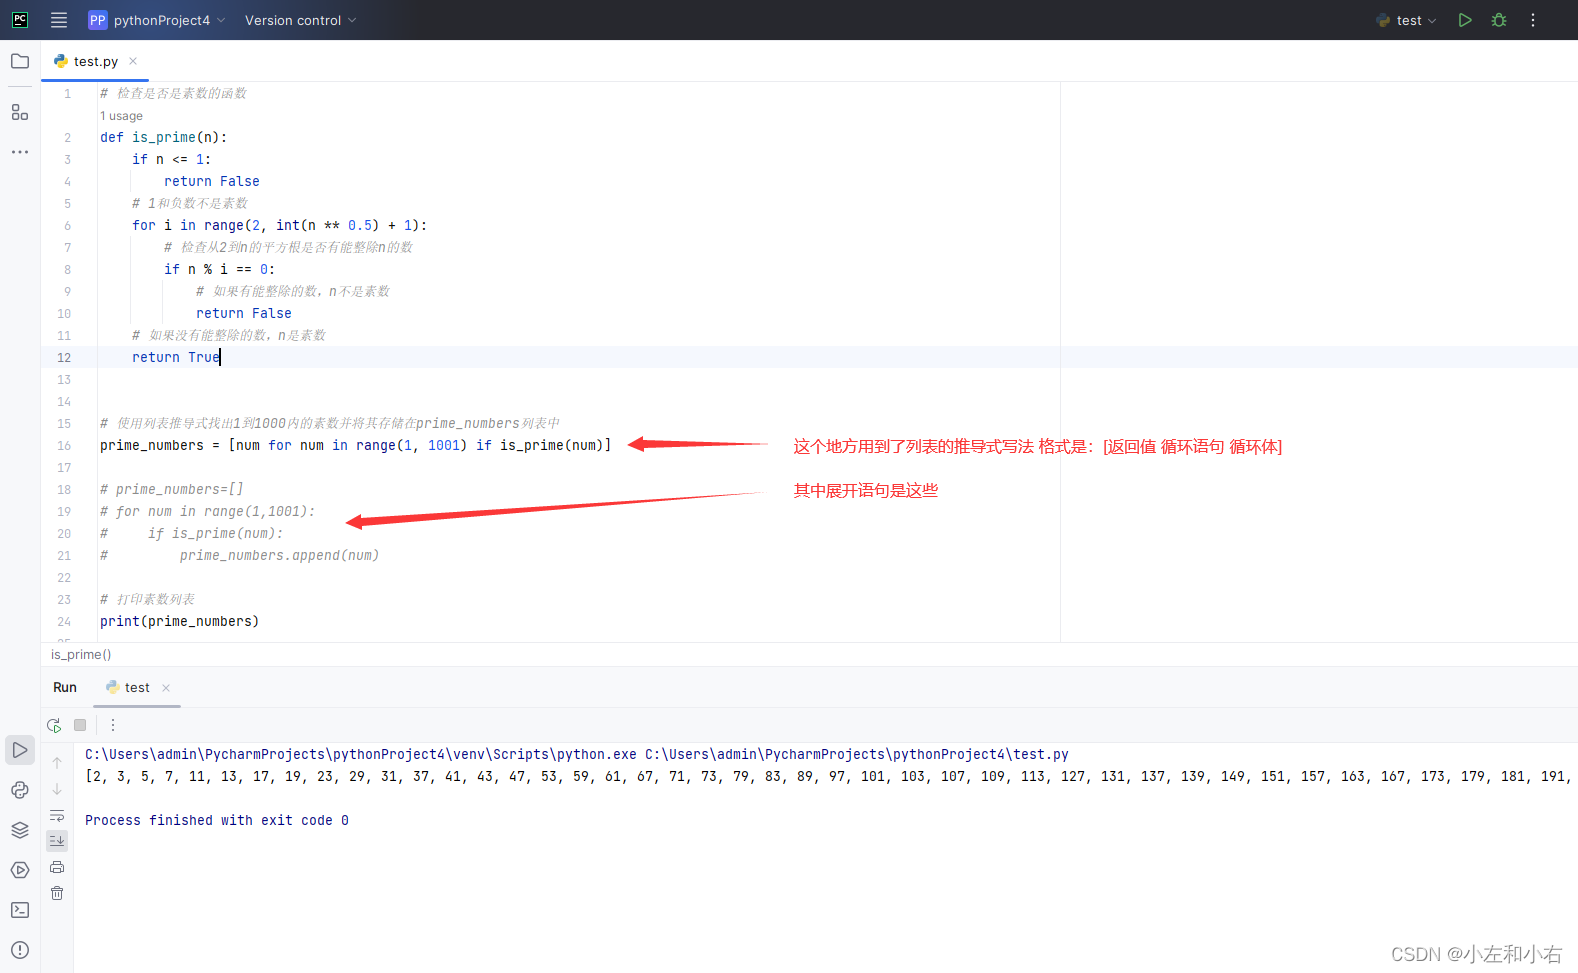Rerun the test program
1578x973 pixels.
click(x=54, y=725)
